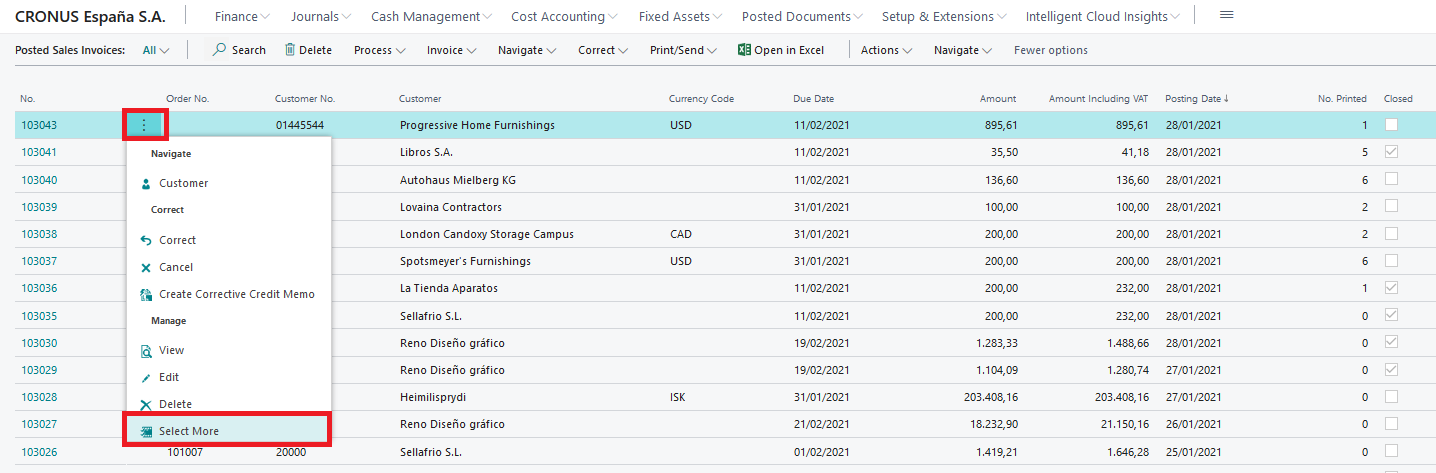Toggle Closed checkbox for London Candoxy Storage Campus
This screenshot has width=1436, height=473.
click(x=1391, y=233)
